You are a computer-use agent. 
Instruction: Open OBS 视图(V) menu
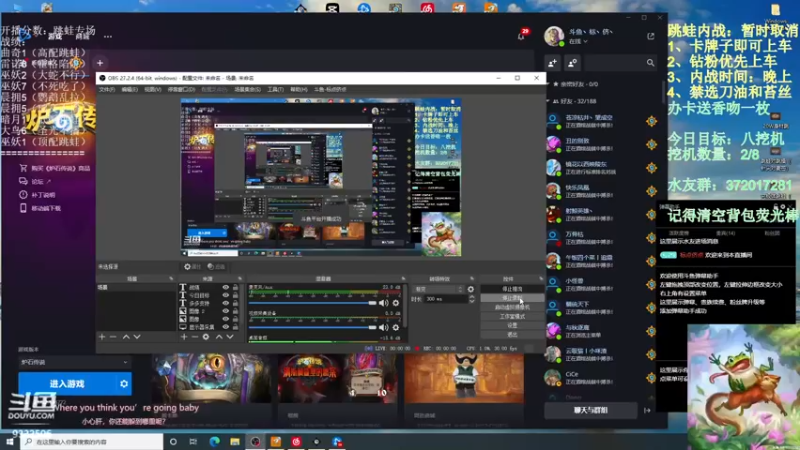pos(153,89)
